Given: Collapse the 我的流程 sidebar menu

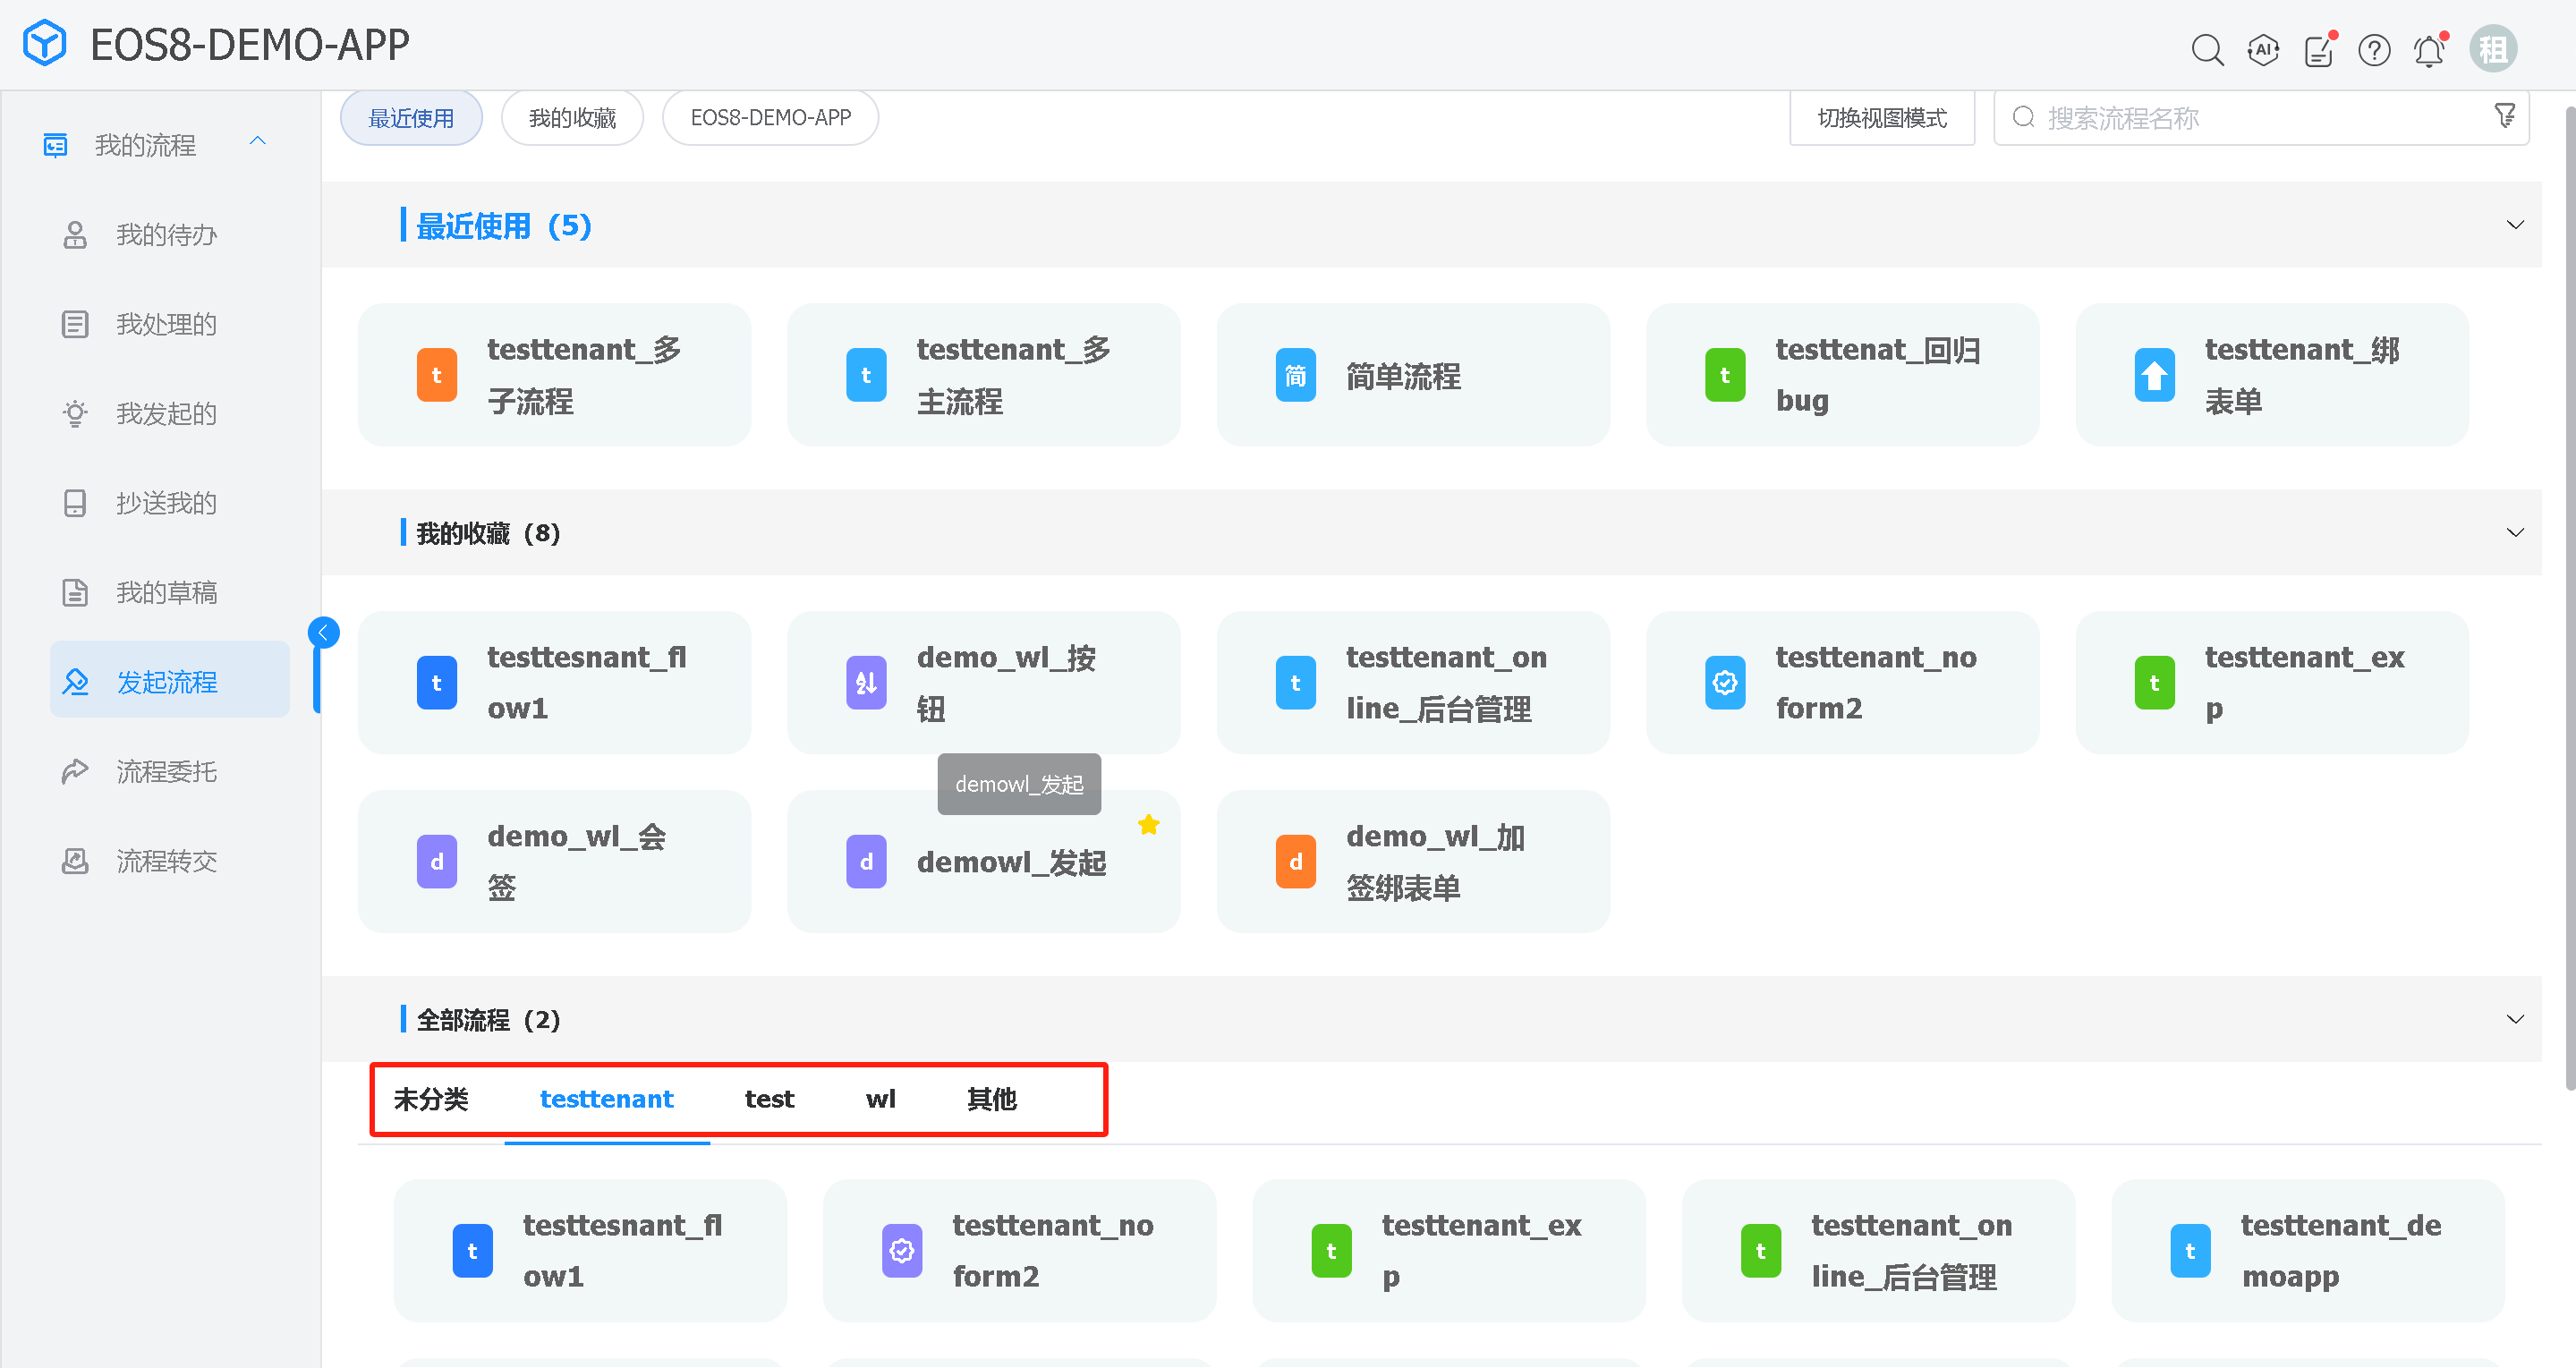Looking at the screenshot, I should tap(257, 141).
